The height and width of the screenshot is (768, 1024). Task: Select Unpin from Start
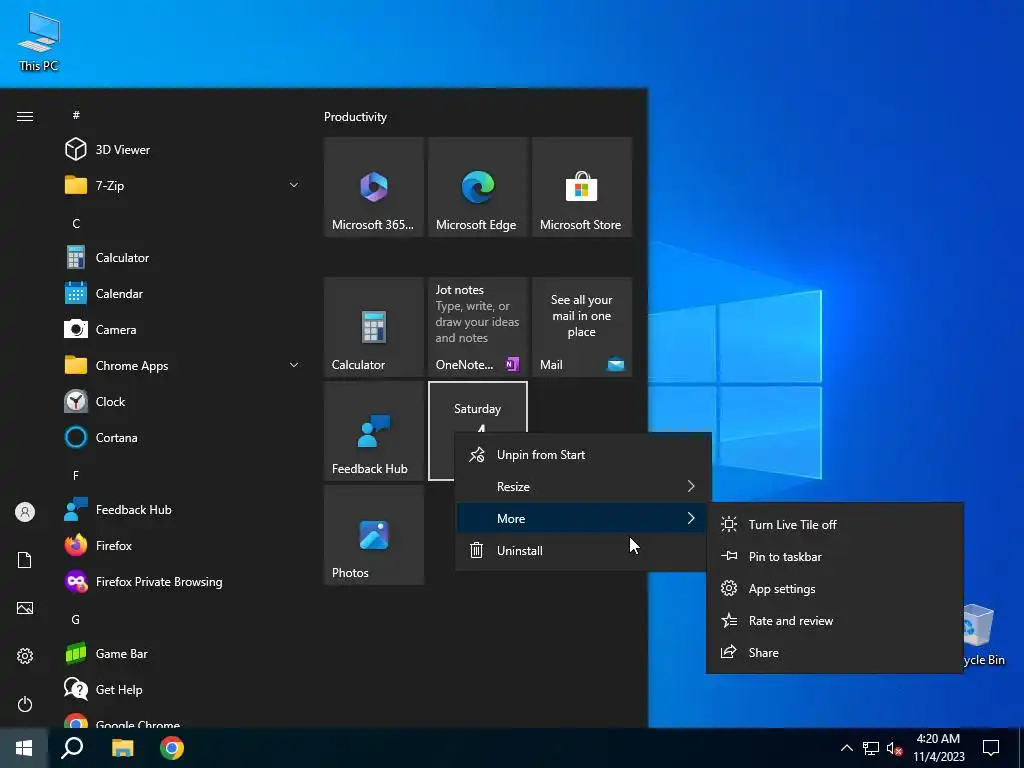pyautogui.click(x=583, y=455)
